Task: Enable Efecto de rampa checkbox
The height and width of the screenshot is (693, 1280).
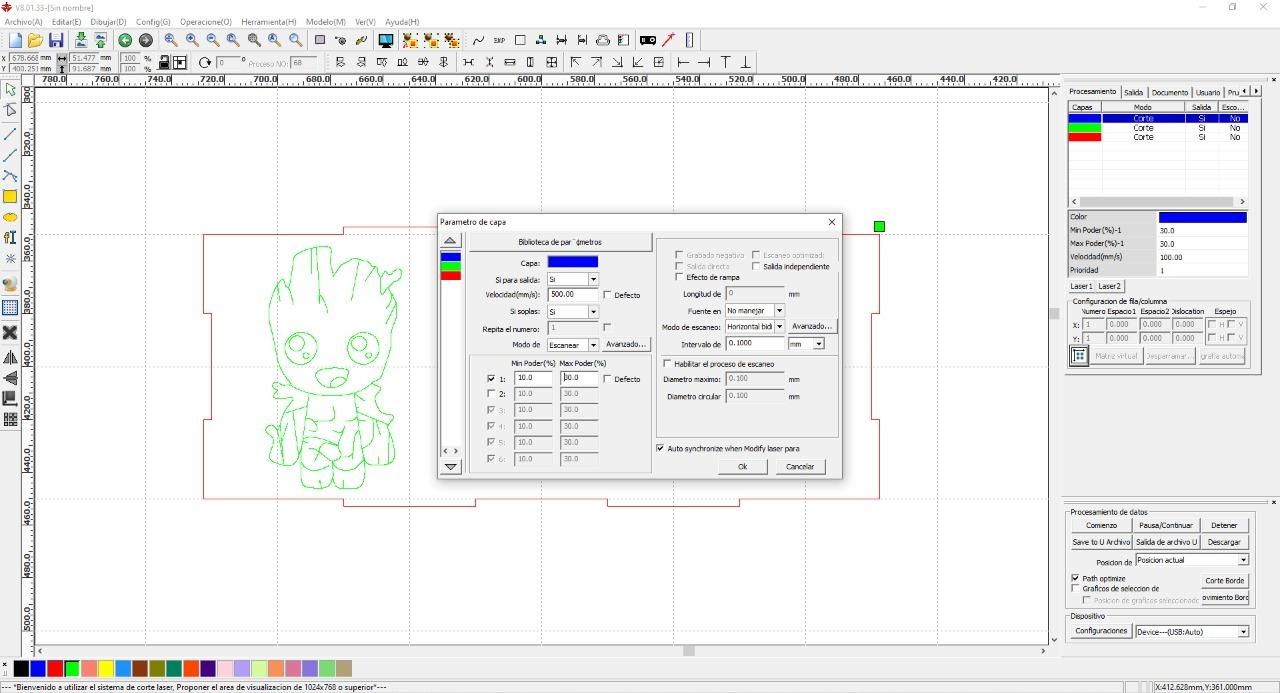Action: coord(680,277)
